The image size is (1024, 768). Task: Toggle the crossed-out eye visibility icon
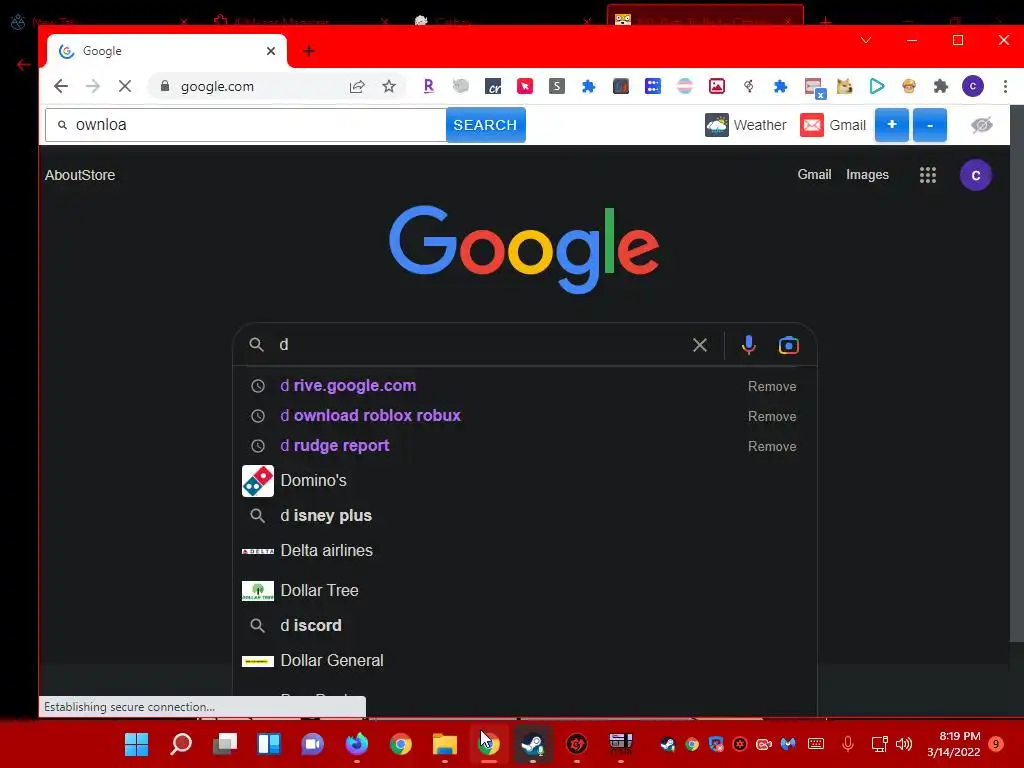coord(981,125)
